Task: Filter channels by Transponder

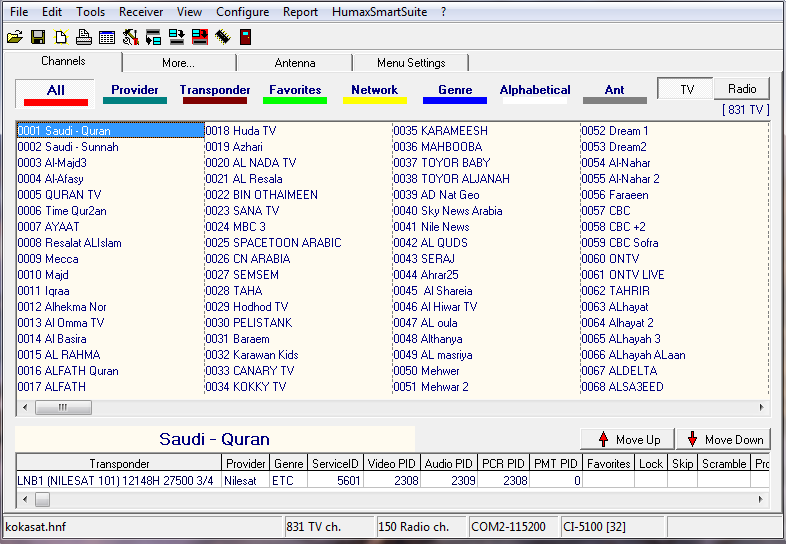Action: 215,93
